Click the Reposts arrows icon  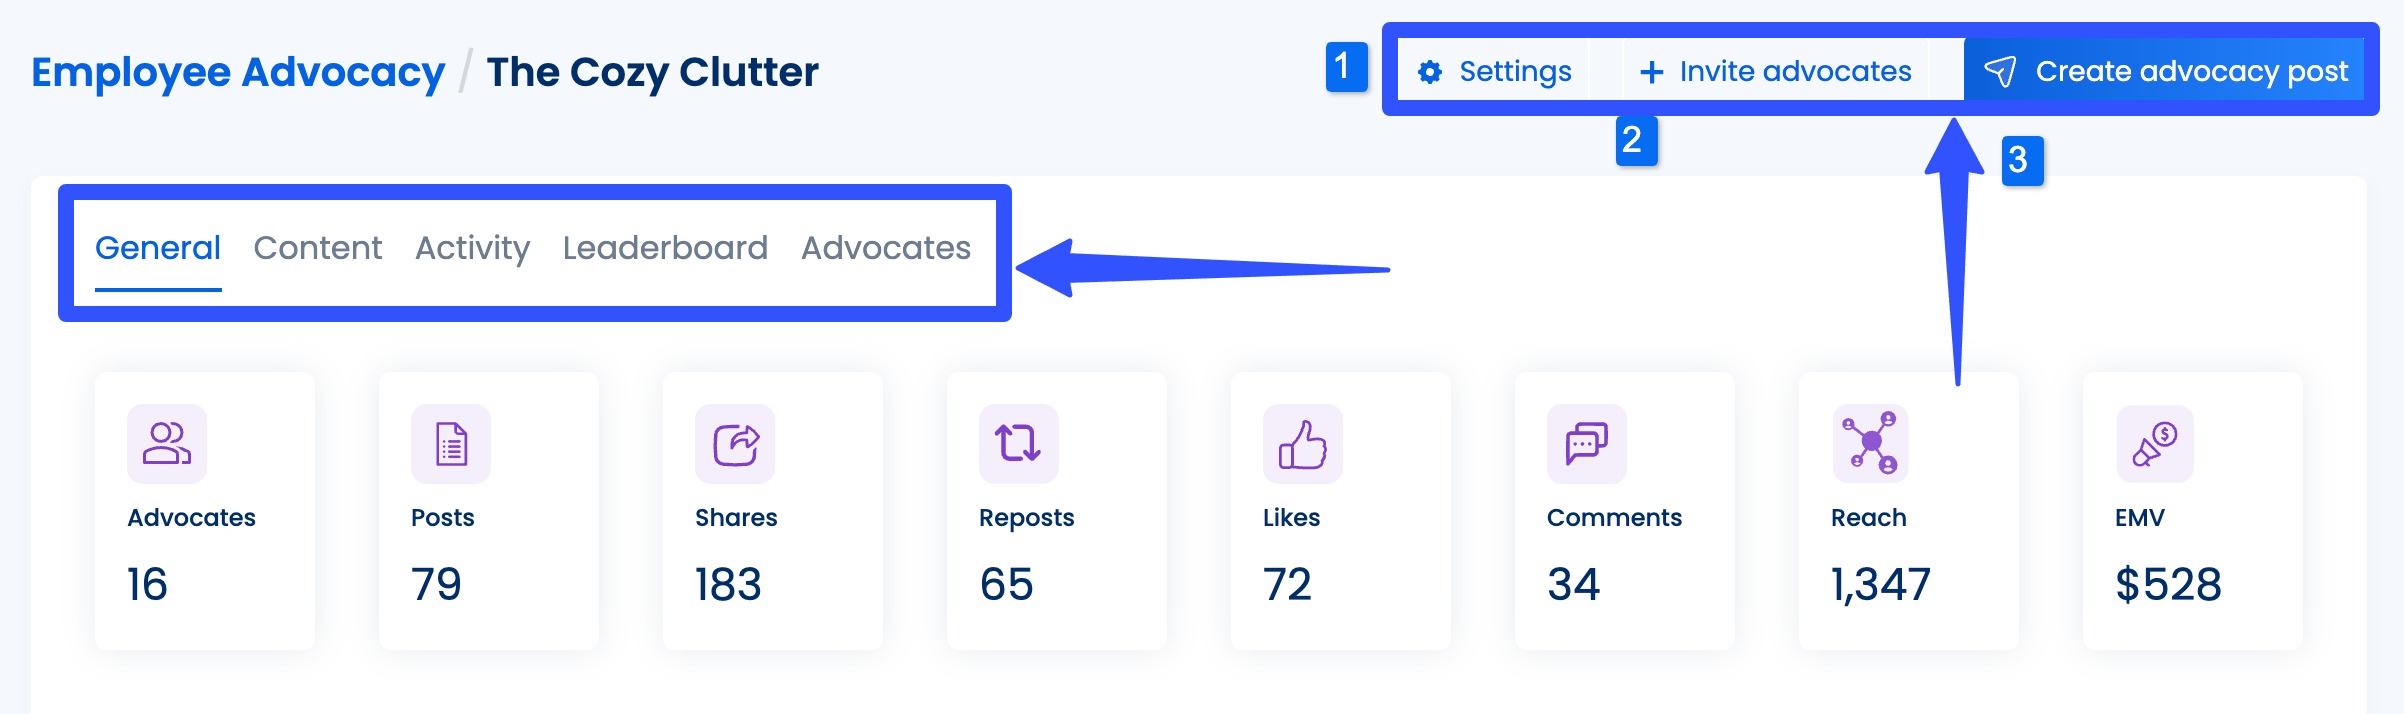pos(1018,443)
